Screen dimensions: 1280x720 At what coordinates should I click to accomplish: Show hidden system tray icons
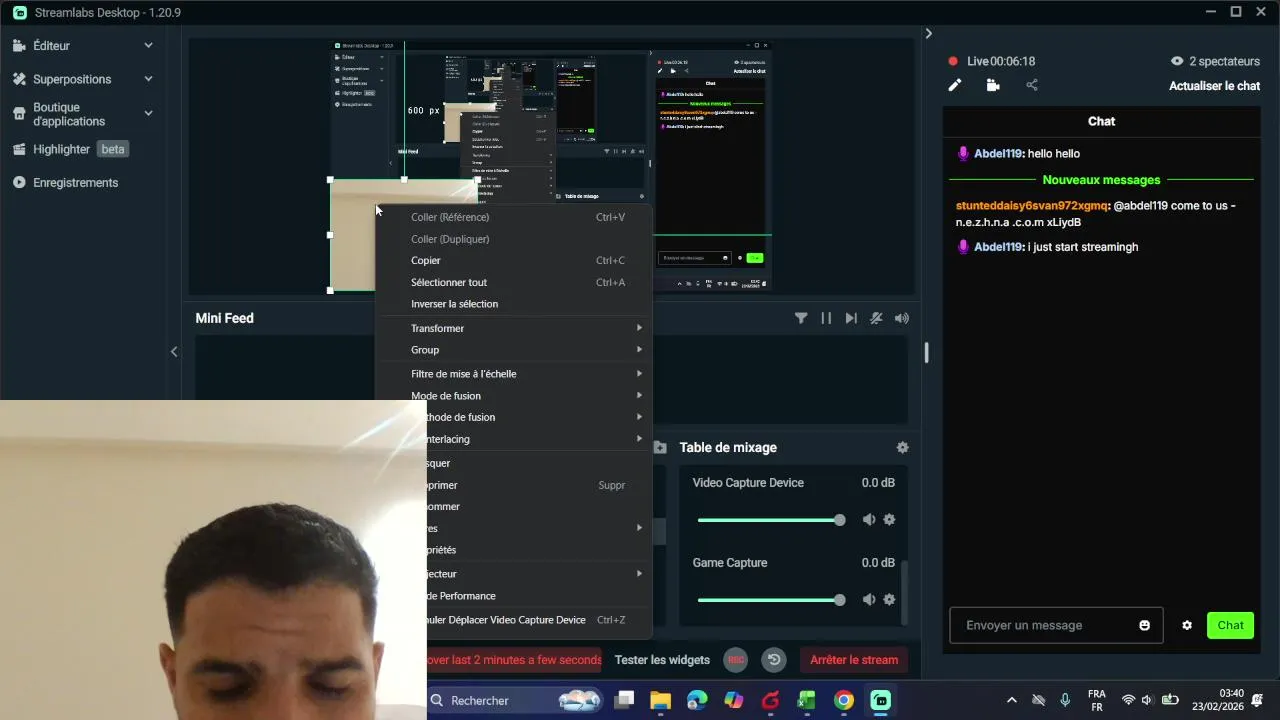pyautogui.click(x=1011, y=701)
